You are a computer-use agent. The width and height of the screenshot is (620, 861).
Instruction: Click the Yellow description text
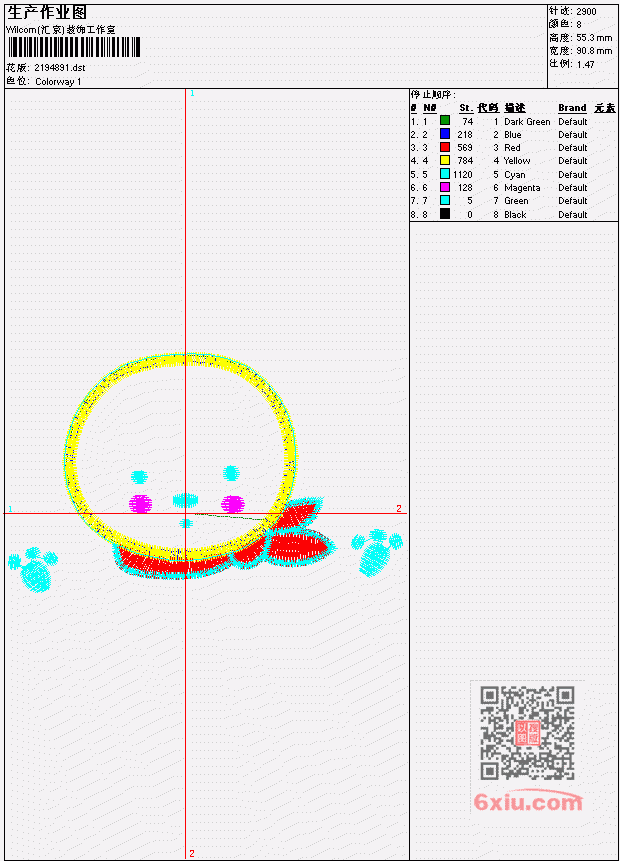click(x=517, y=161)
